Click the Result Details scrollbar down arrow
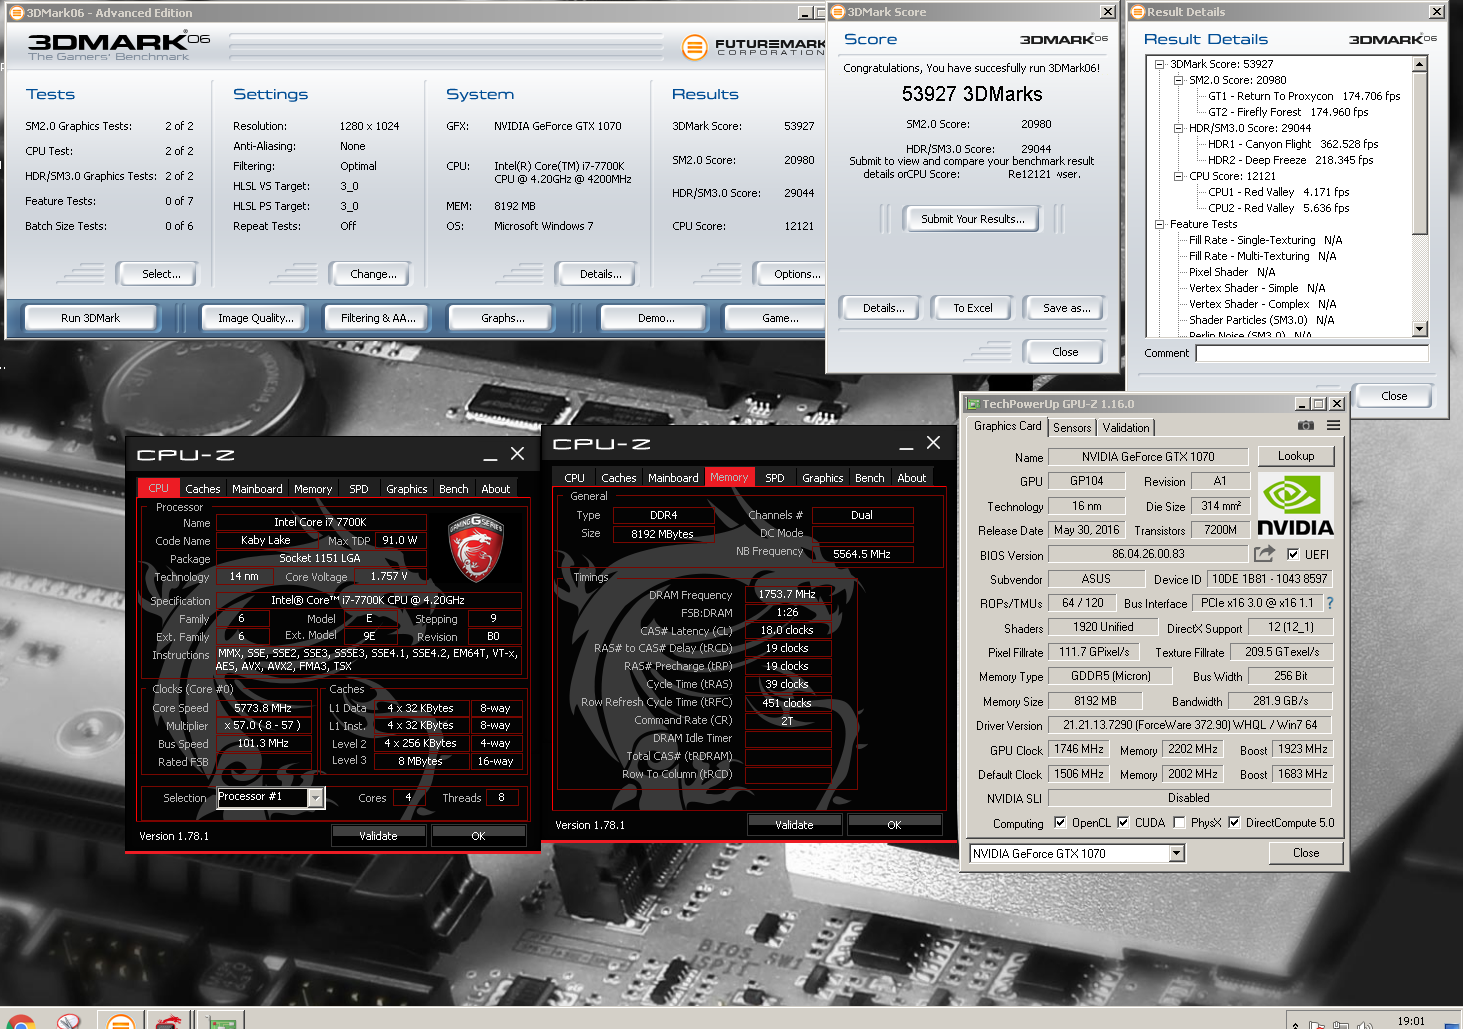1463x1029 pixels. (x=1419, y=329)
